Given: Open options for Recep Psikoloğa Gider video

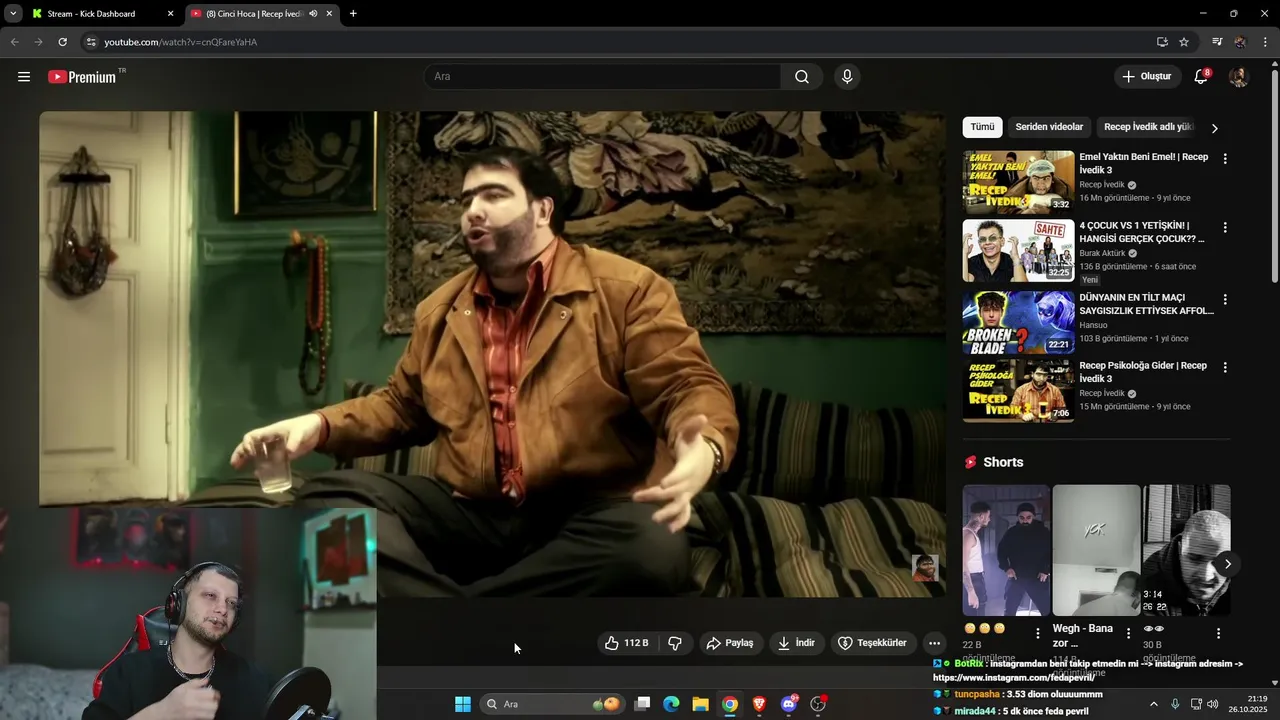Looking at the screenshot, I should 1225,367.
